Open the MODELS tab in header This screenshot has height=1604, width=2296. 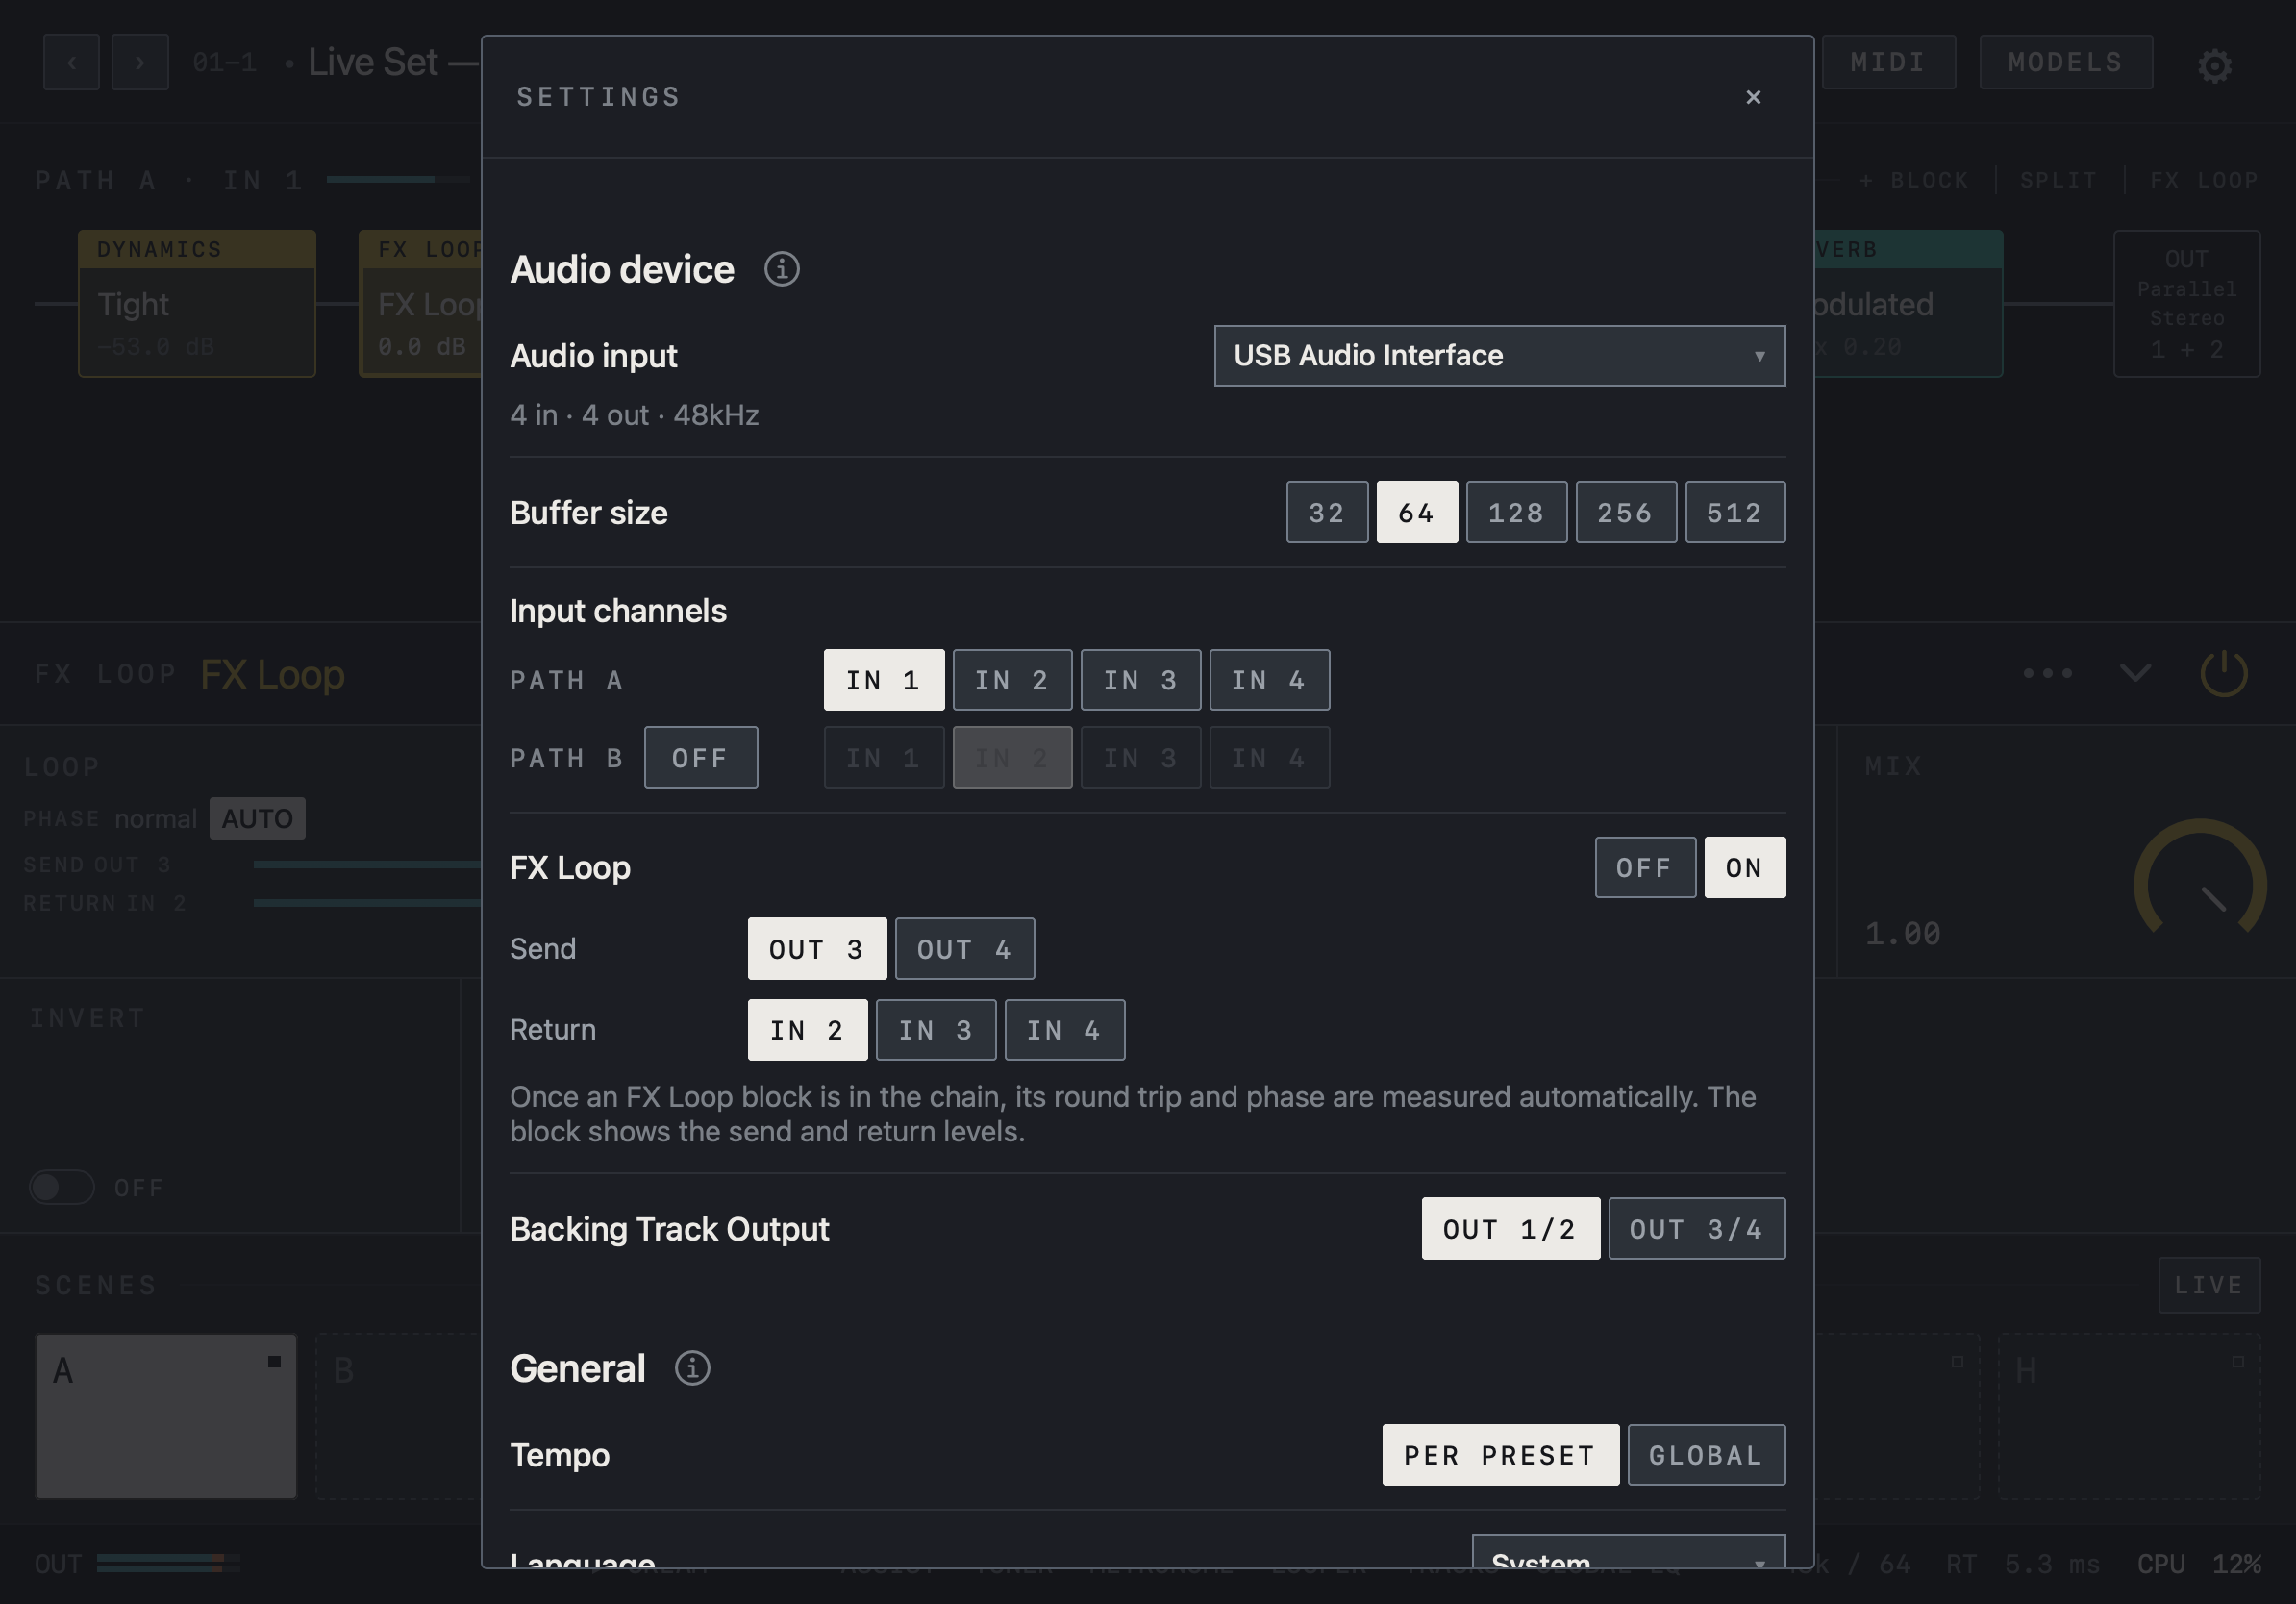click(x=2066, y=62)
